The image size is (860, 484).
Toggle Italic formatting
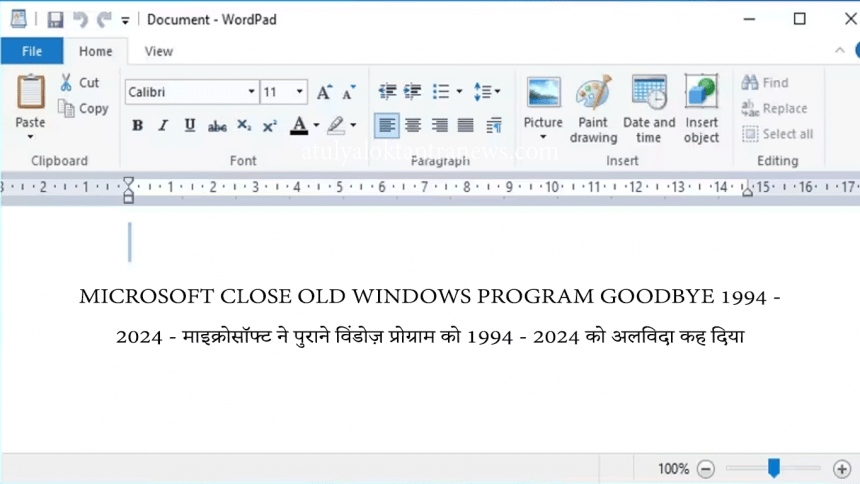pyautogui.click(x=163, y=126)
